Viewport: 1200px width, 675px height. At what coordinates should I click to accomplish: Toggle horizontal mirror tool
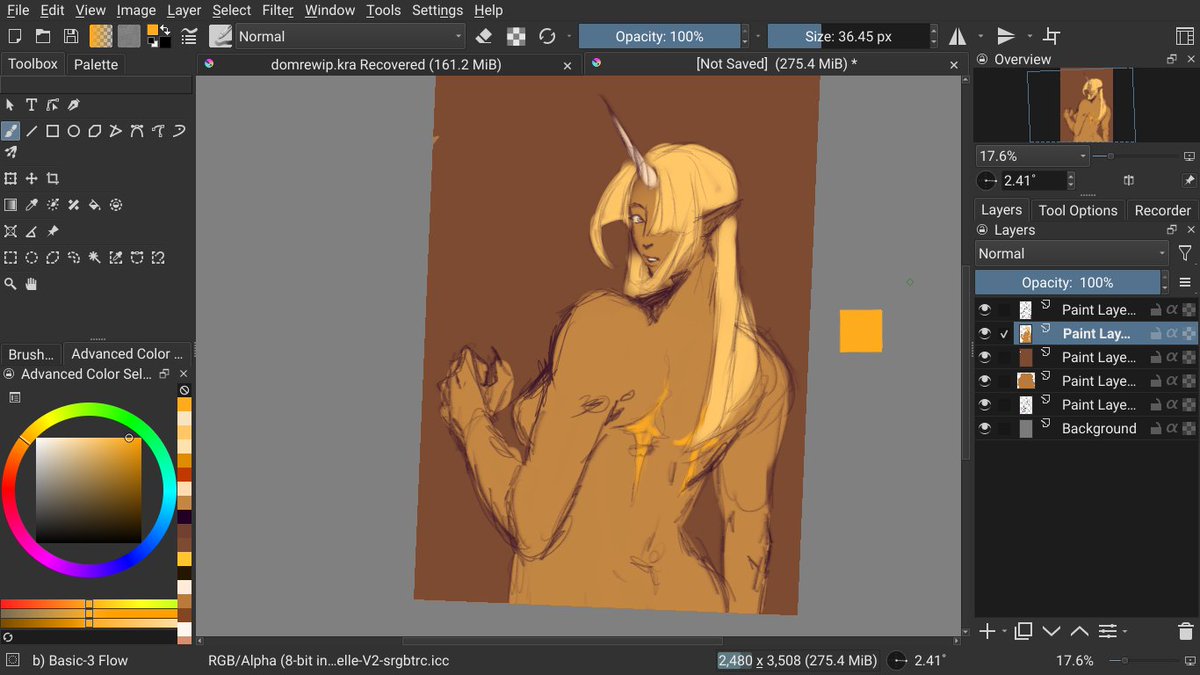click(x=958, y=36)
